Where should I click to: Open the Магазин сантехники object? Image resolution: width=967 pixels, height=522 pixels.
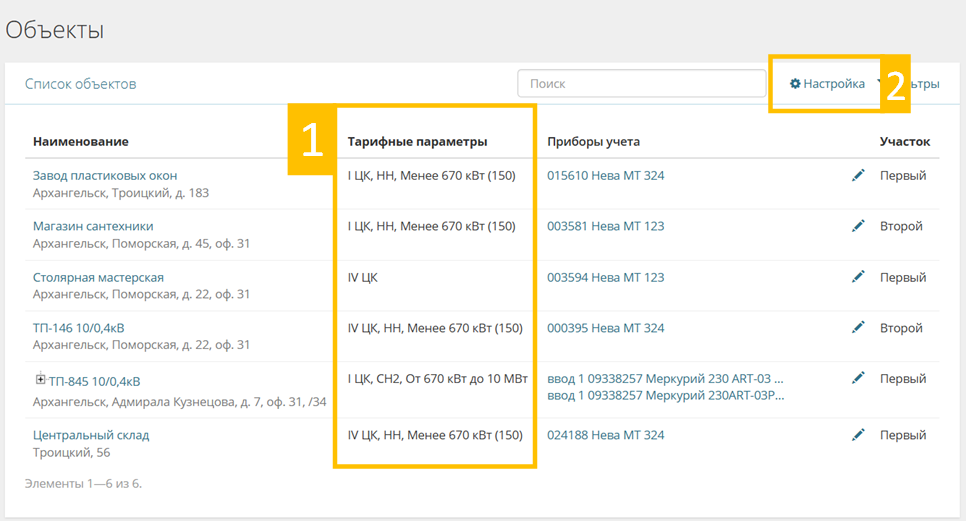tap(93, 227)
